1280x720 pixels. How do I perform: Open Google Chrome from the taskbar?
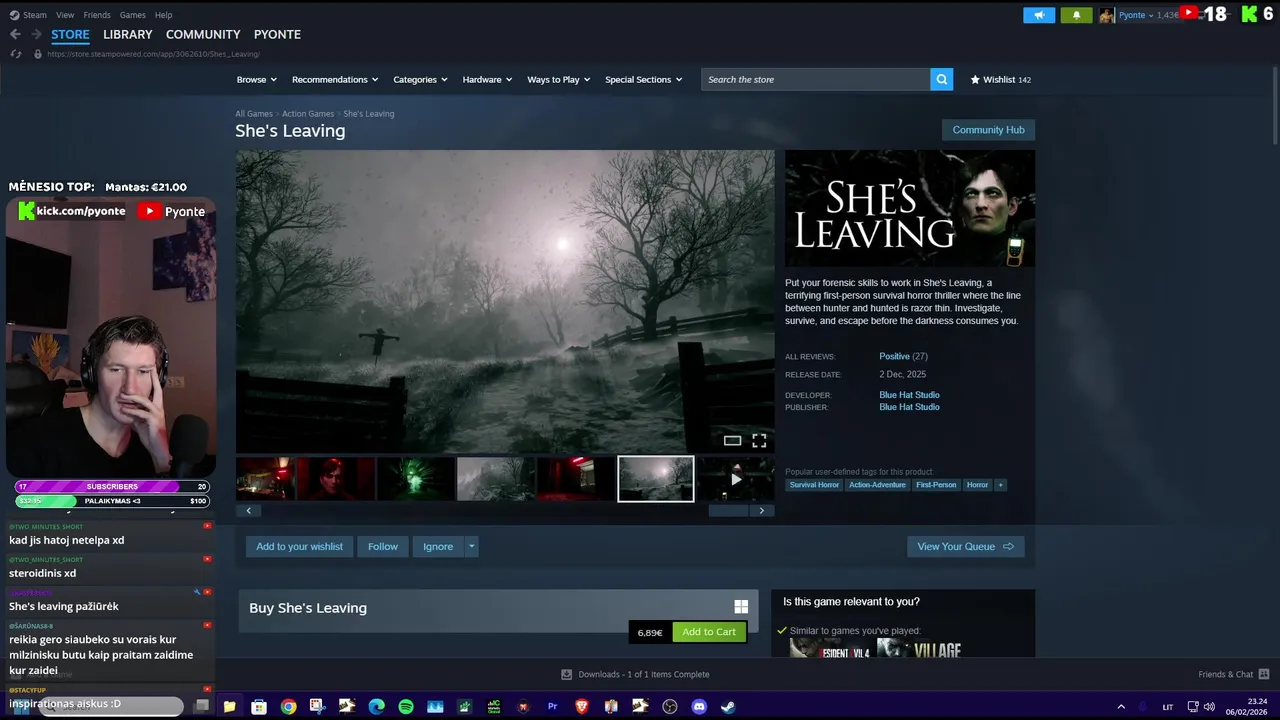pyautogui.click(x=288, y=706)
